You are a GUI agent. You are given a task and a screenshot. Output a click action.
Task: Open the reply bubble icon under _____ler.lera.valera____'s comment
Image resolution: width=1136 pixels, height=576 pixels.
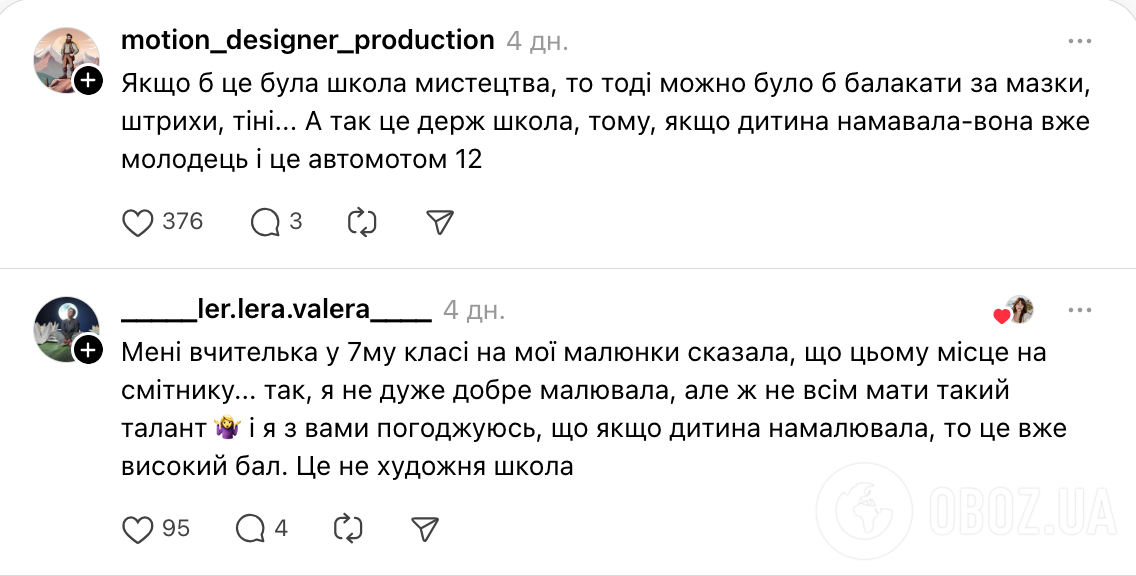[250, 529]
